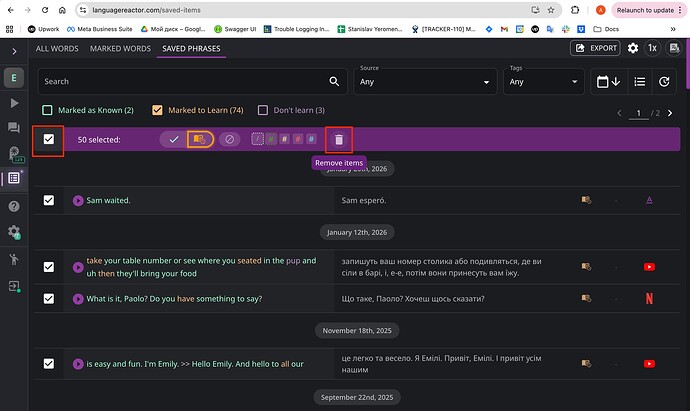The height and width of the screenshot is (411, 690).
Task: Uncheck the select-all checkbox
Action: coord(49,140)
